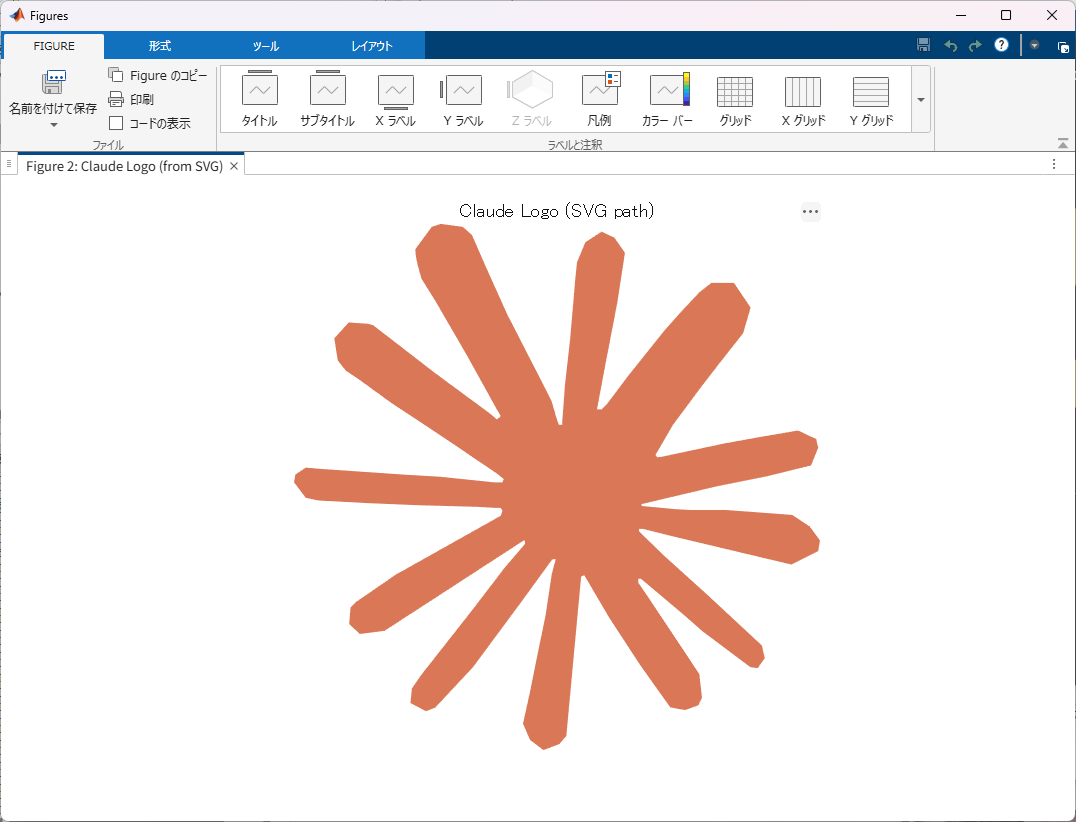Image resolution: width=1076 pixels, height=822 pixels.
Task: Insert an X label with X ラベル
Action: (x=395, y=99)
